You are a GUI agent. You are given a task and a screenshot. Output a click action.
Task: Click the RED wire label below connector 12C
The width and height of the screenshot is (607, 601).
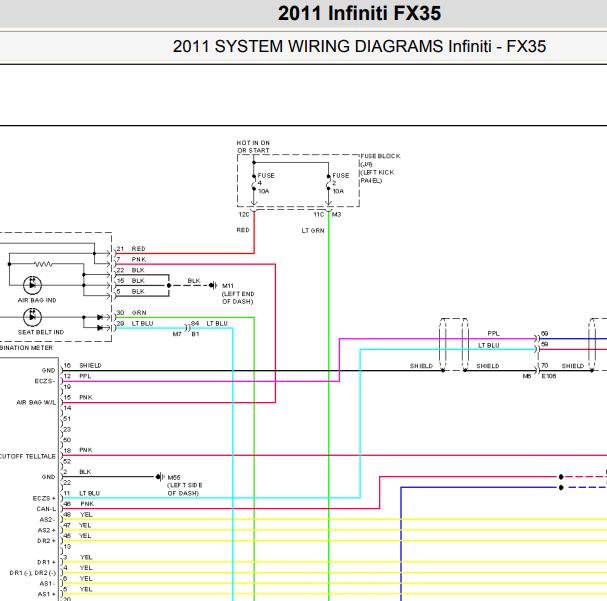tap(243, 230)
